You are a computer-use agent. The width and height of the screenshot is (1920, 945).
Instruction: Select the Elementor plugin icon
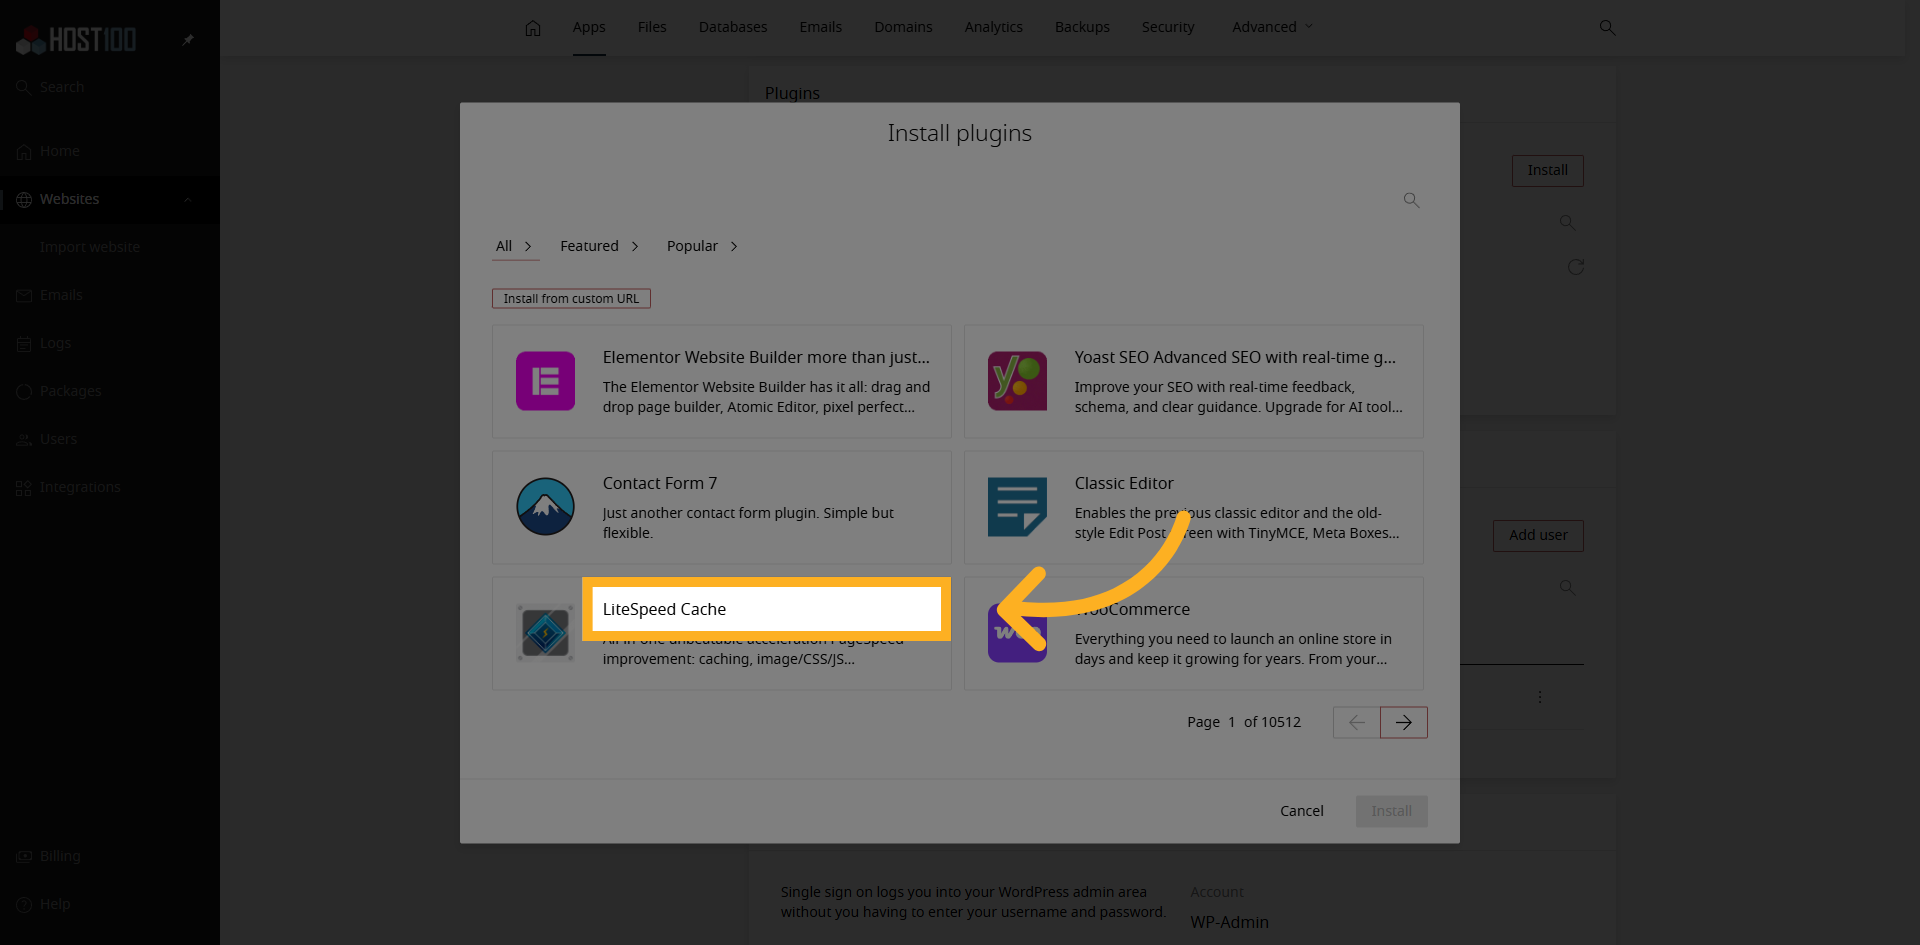[x=545, y=381]
